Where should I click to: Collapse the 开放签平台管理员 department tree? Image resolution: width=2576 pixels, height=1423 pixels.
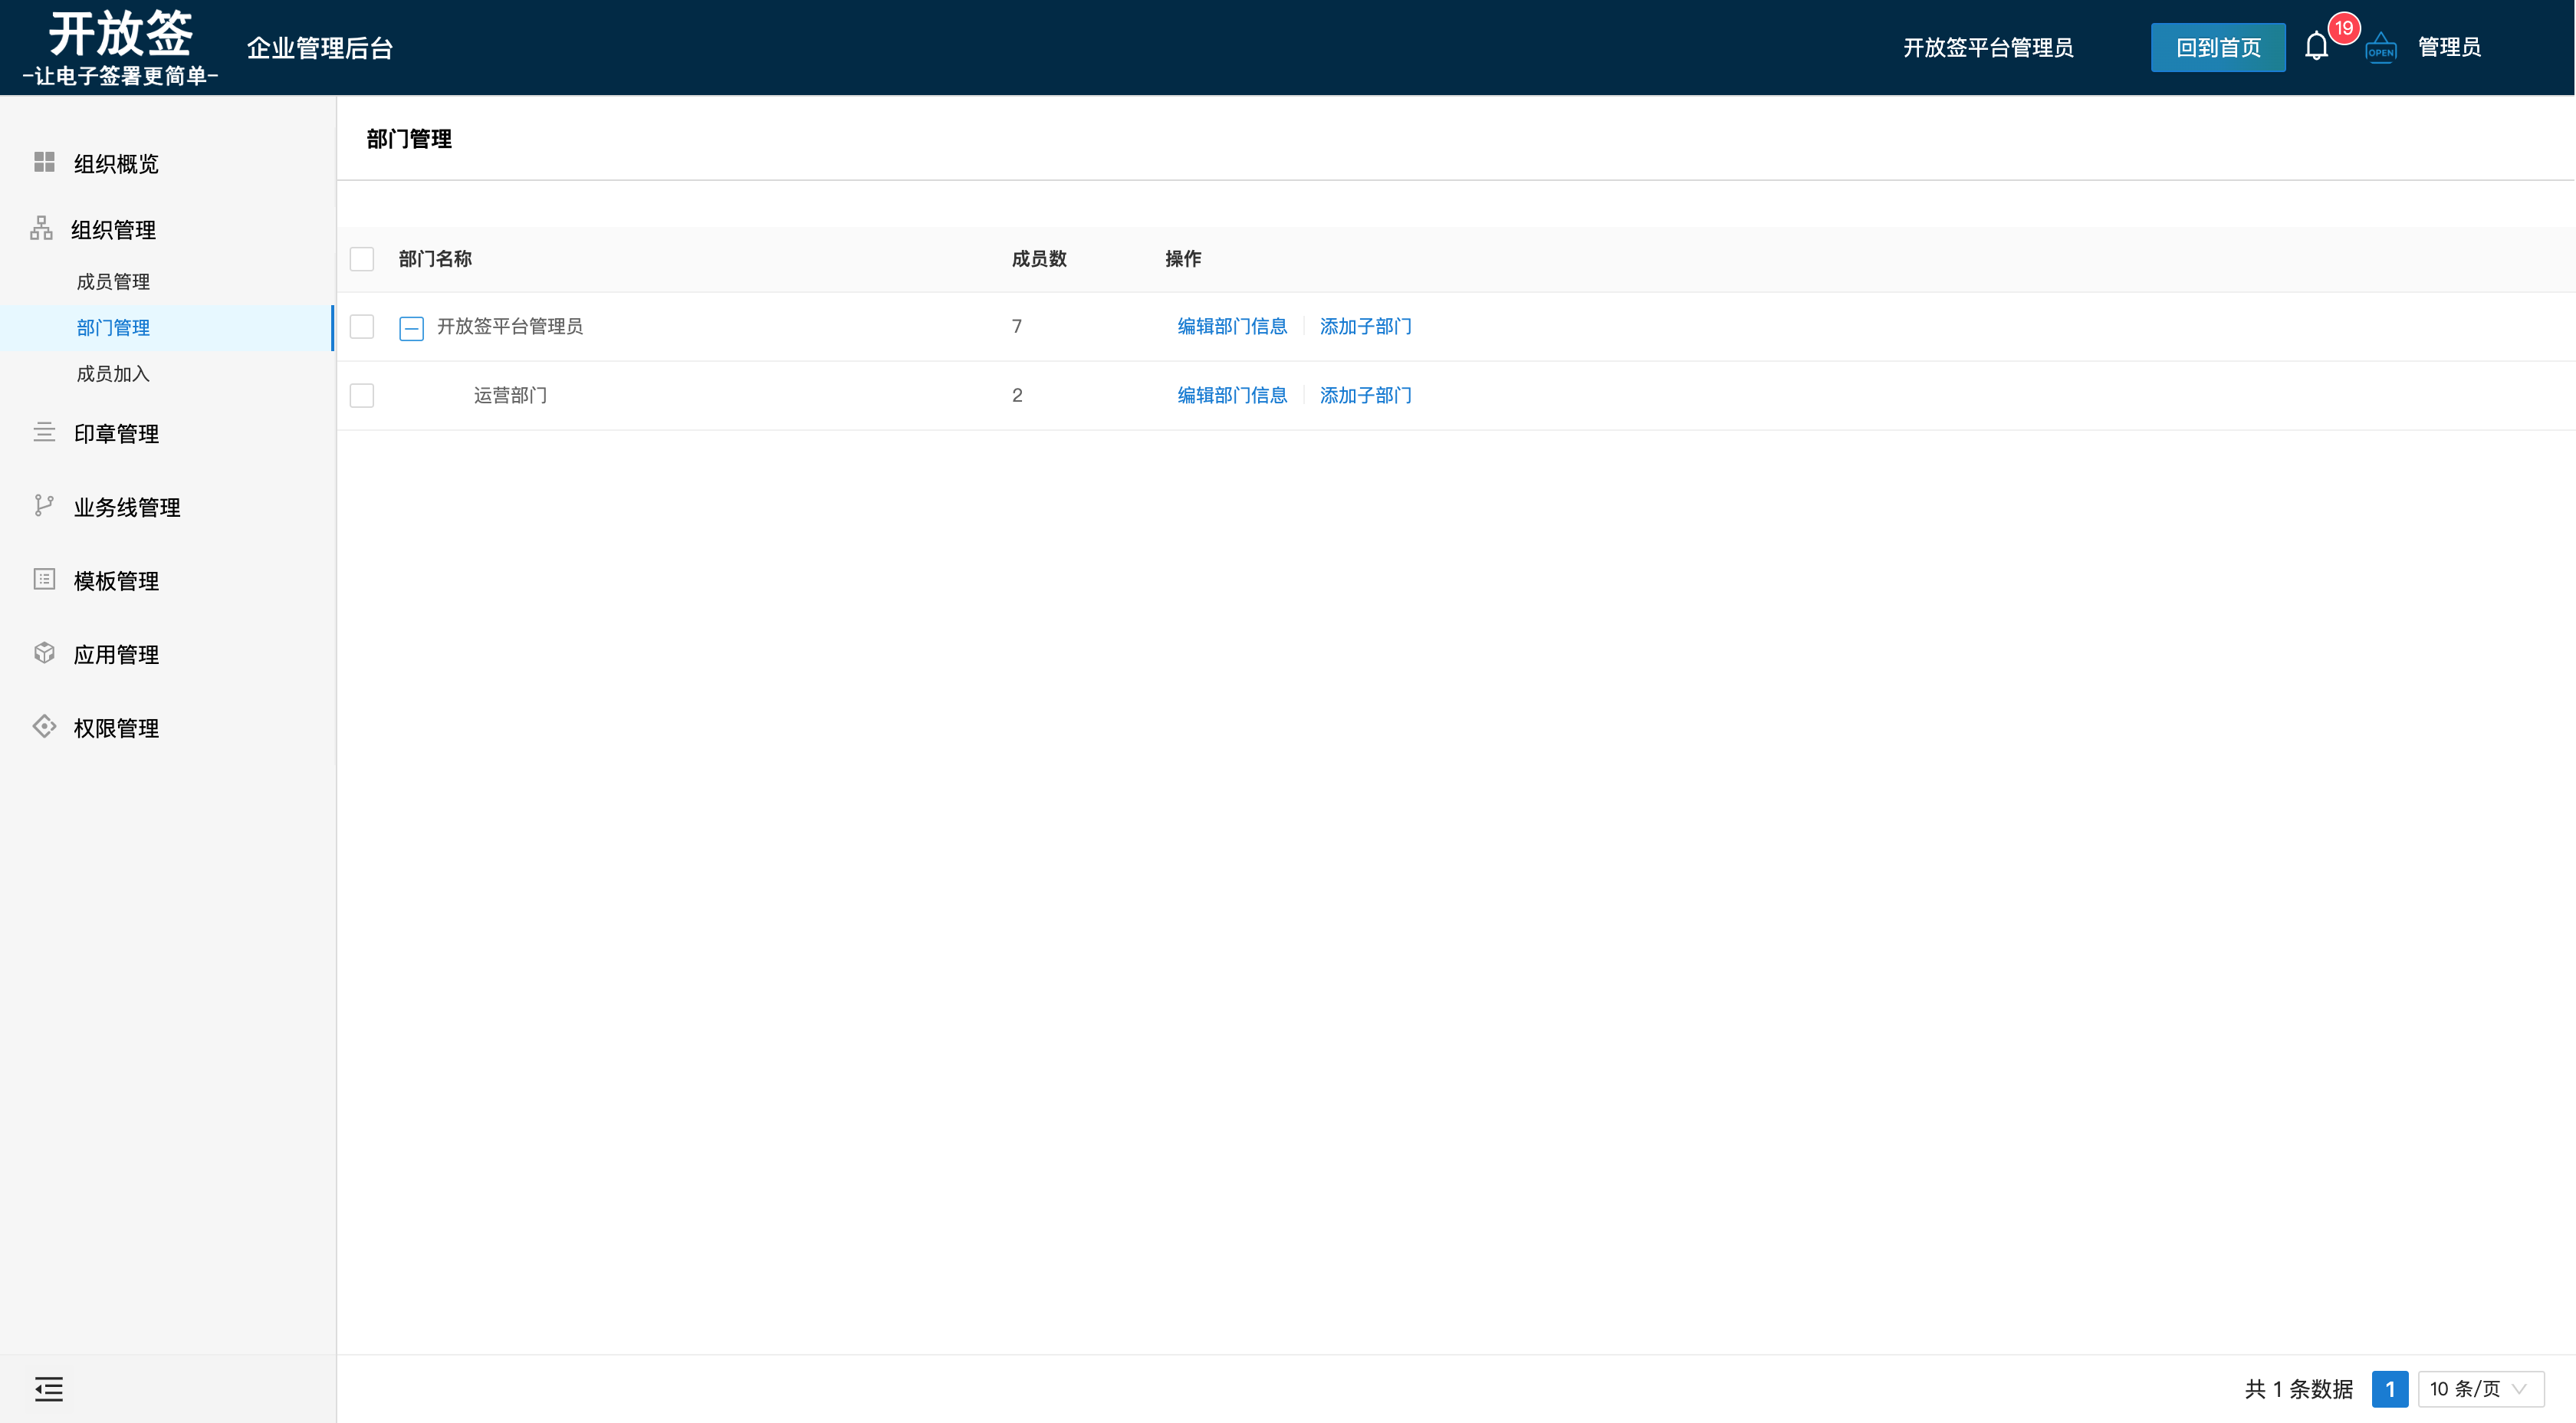(x=411, y=328)
